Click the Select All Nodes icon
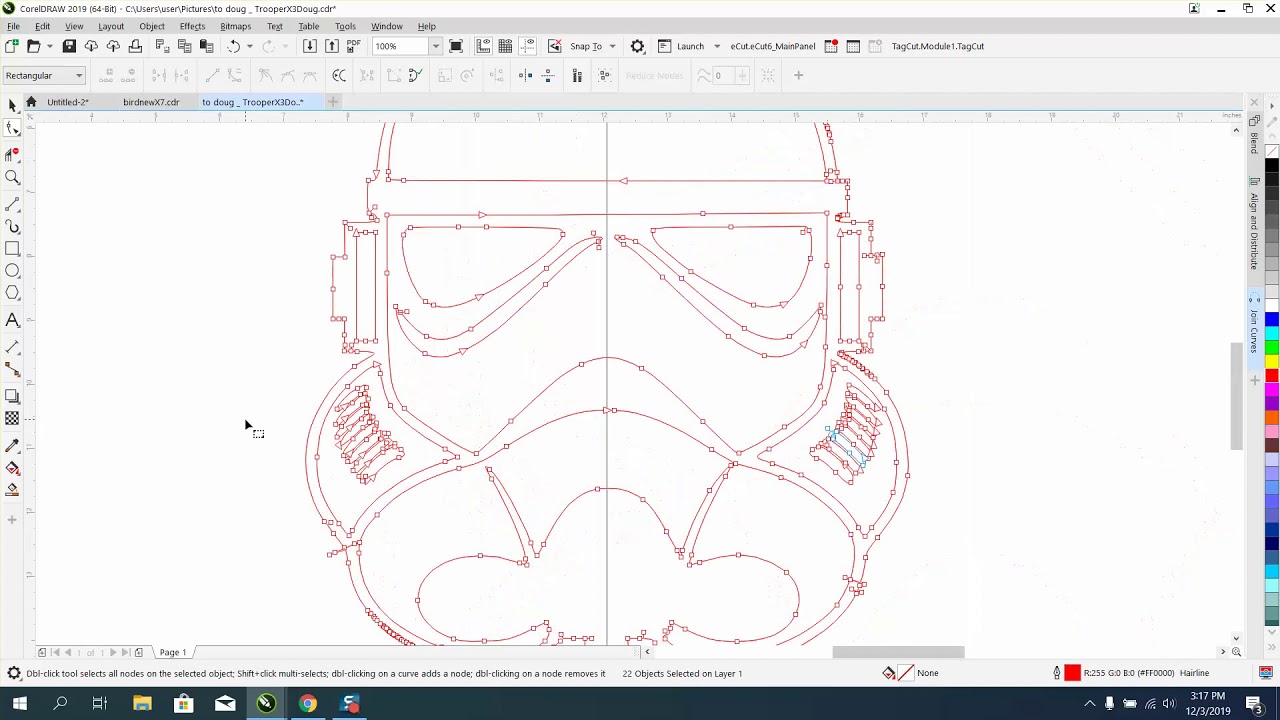Image resolution: width=1280 pixels, height=720 pixels. pos(604,75)
